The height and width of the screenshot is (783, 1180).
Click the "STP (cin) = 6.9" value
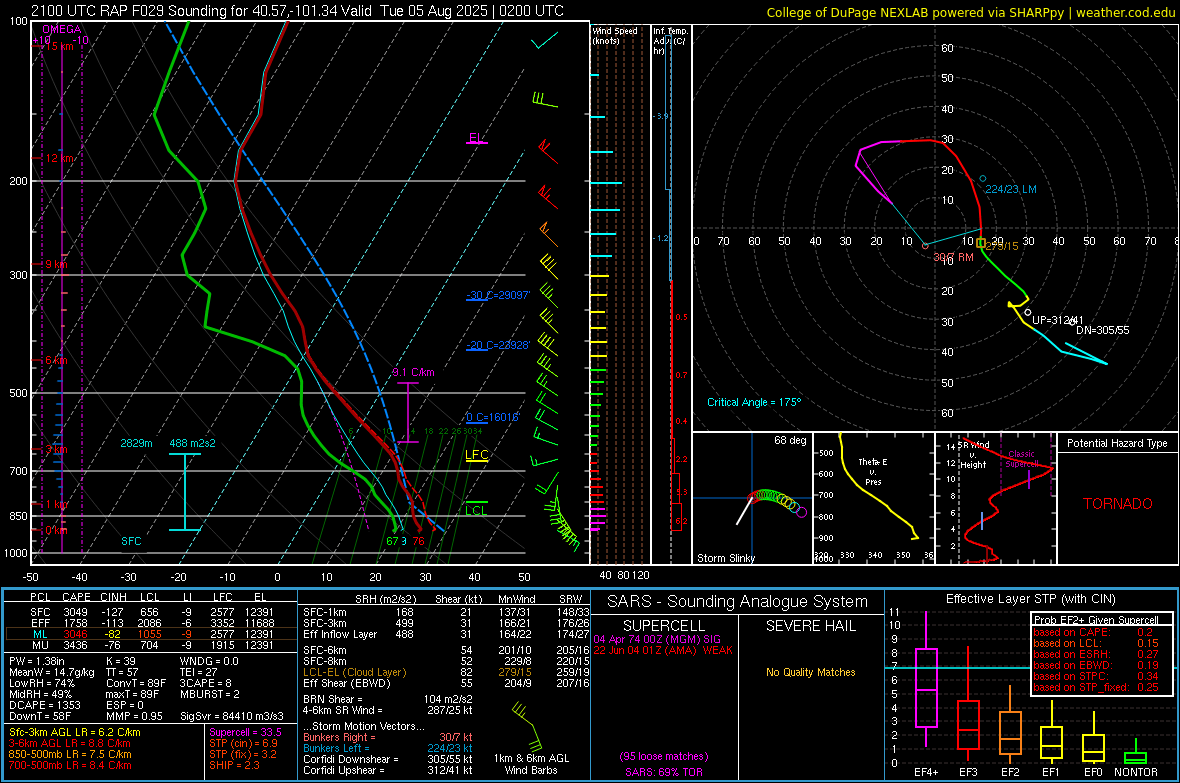pos(243,743)
